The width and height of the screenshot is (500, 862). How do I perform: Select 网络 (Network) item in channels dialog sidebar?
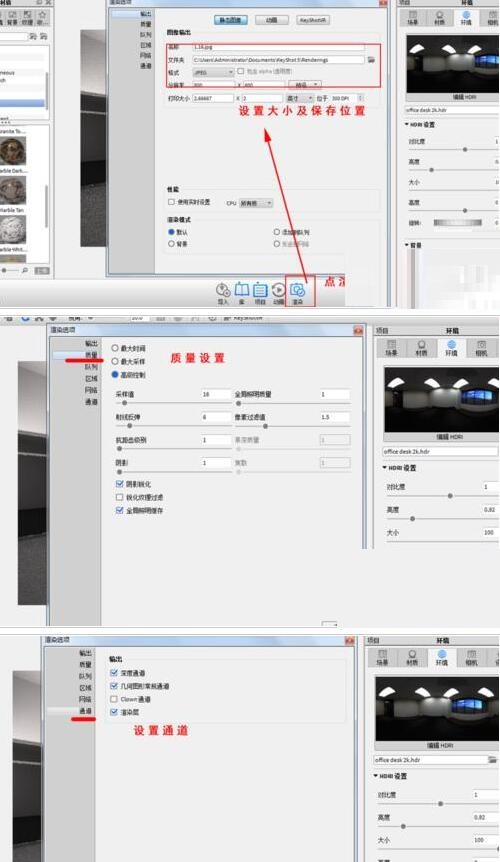[x=85, y=699]
